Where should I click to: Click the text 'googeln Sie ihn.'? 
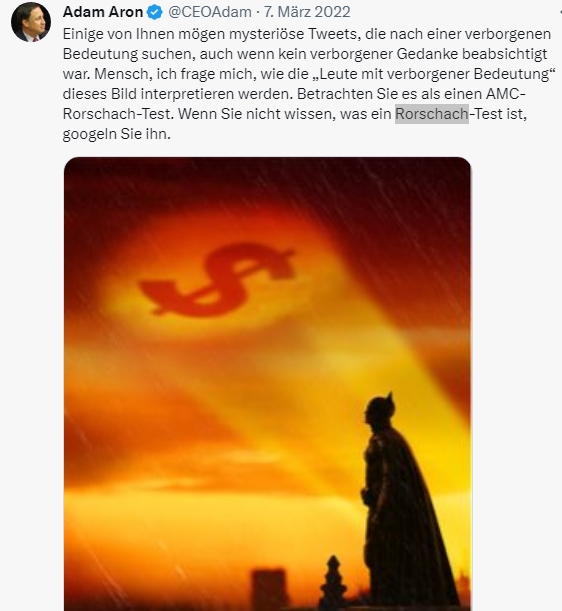(x=117, y=134)
